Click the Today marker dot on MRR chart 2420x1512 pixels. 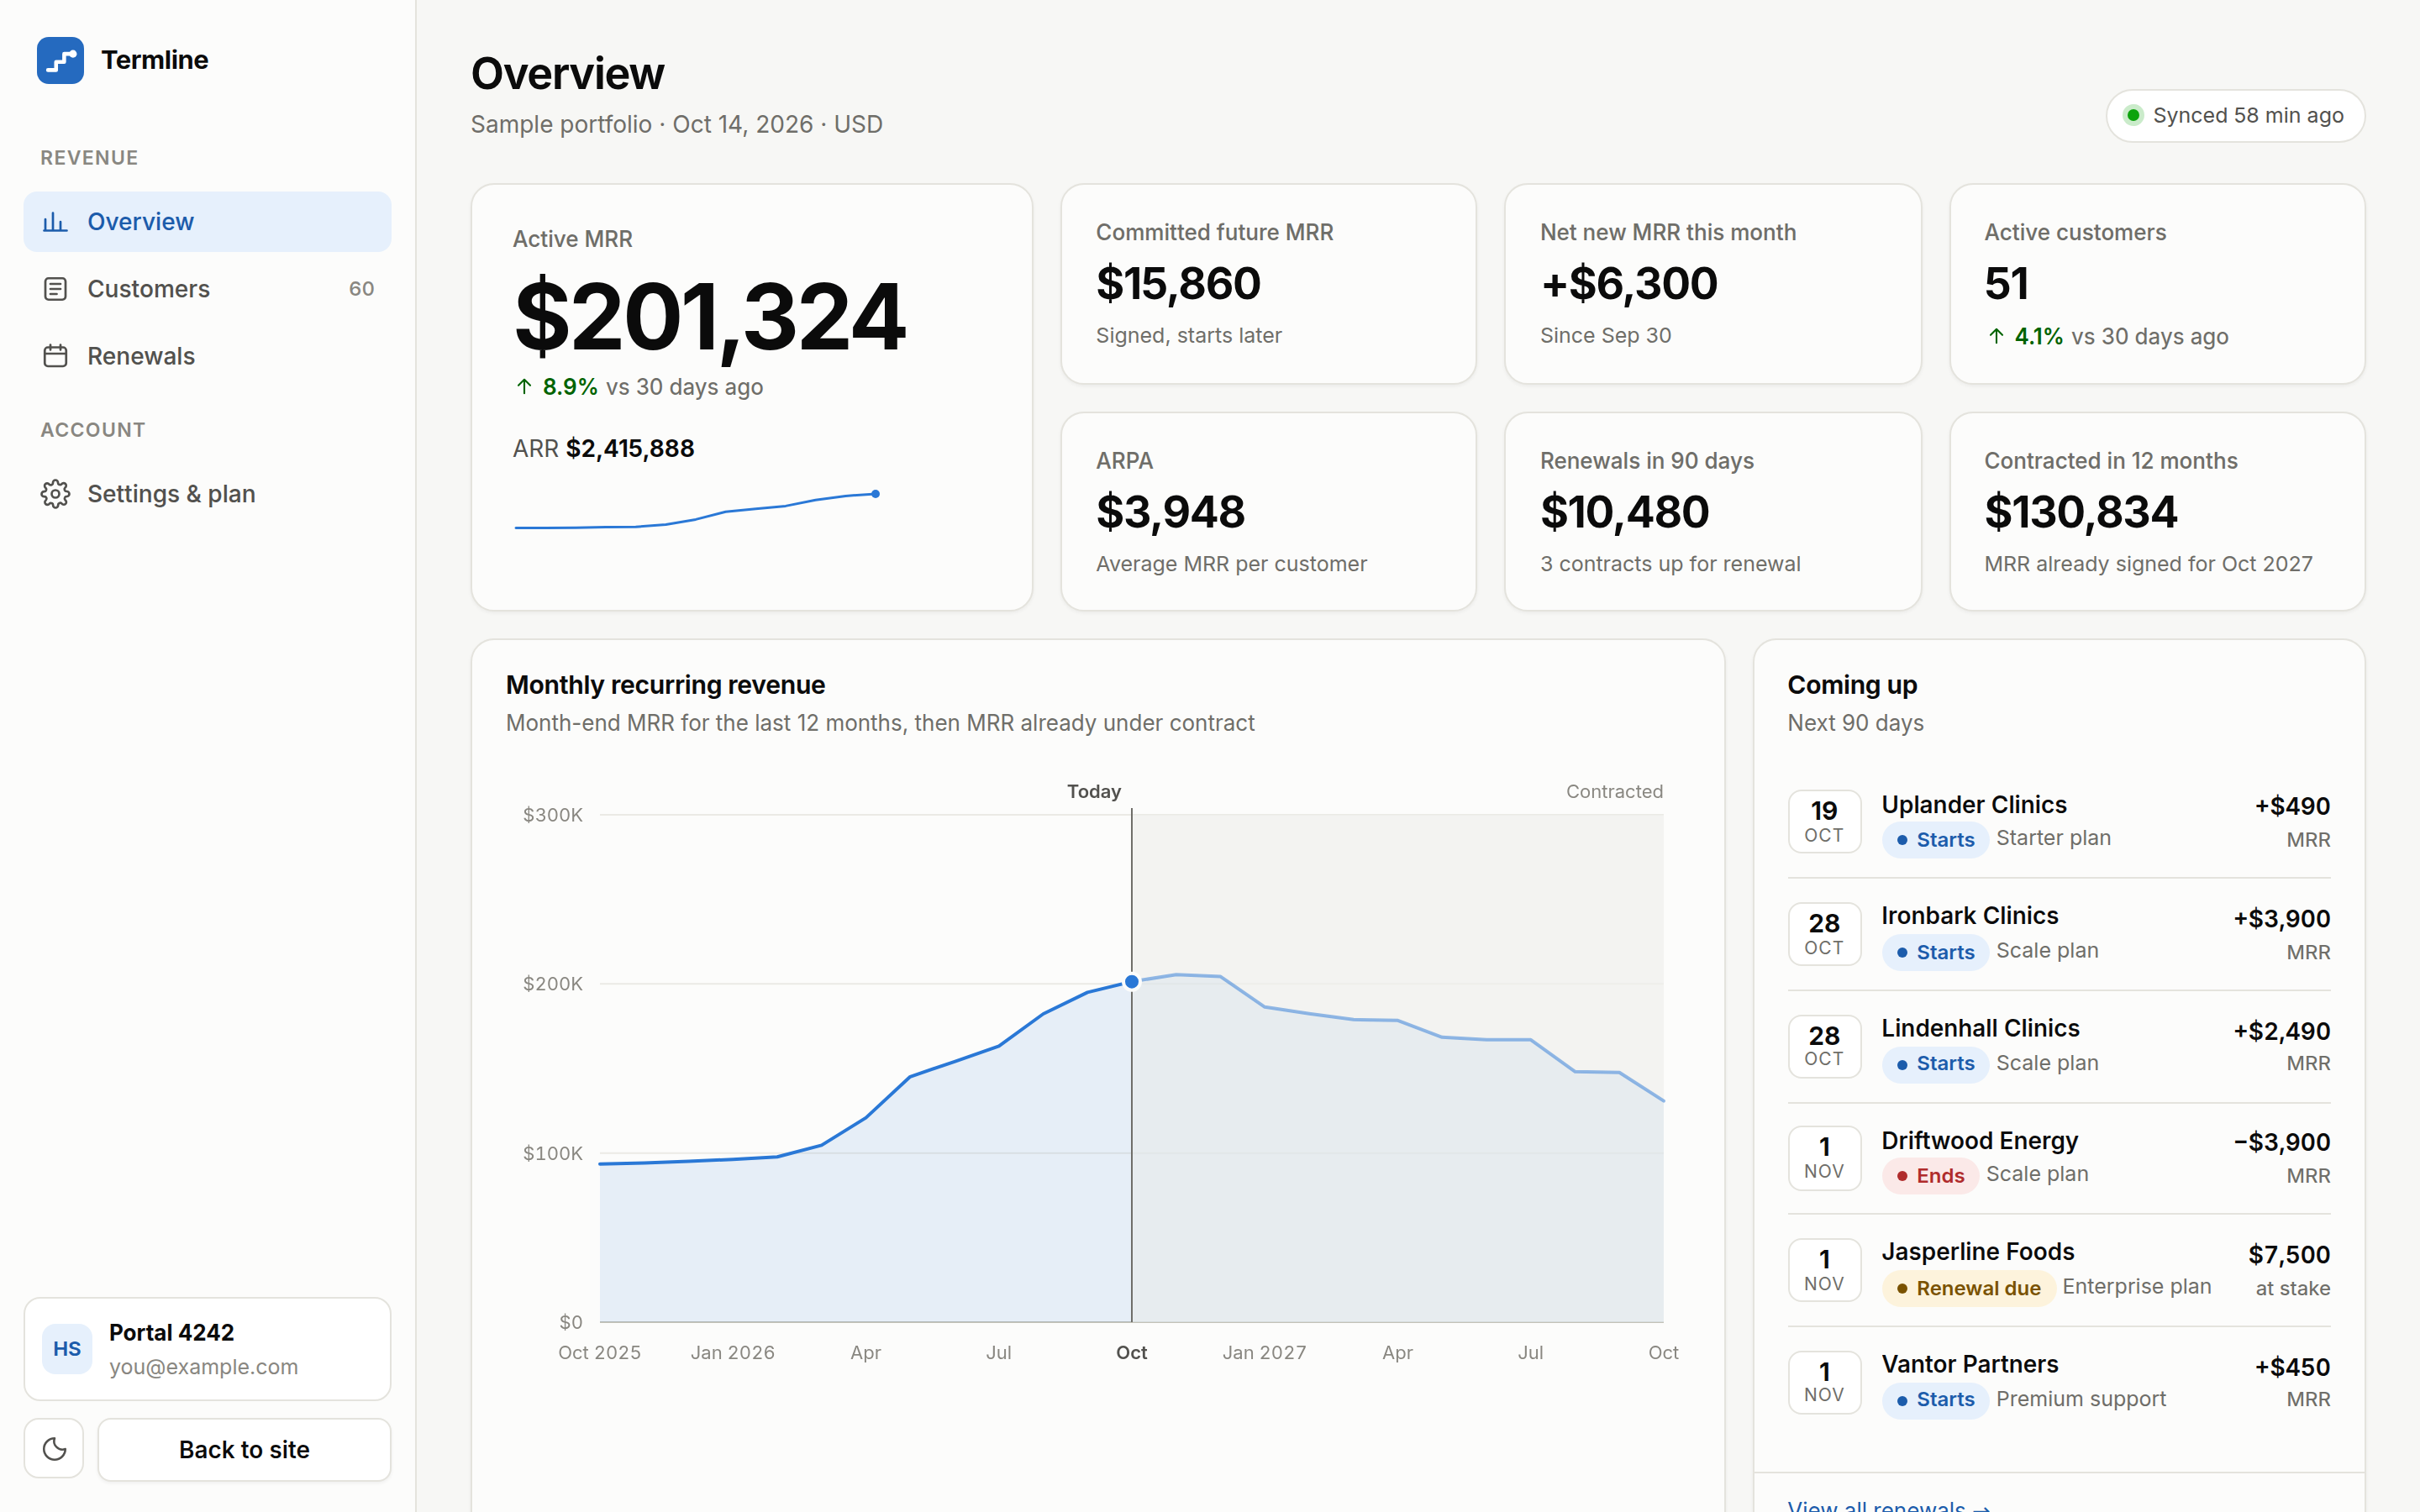[x=1131, y=982]
